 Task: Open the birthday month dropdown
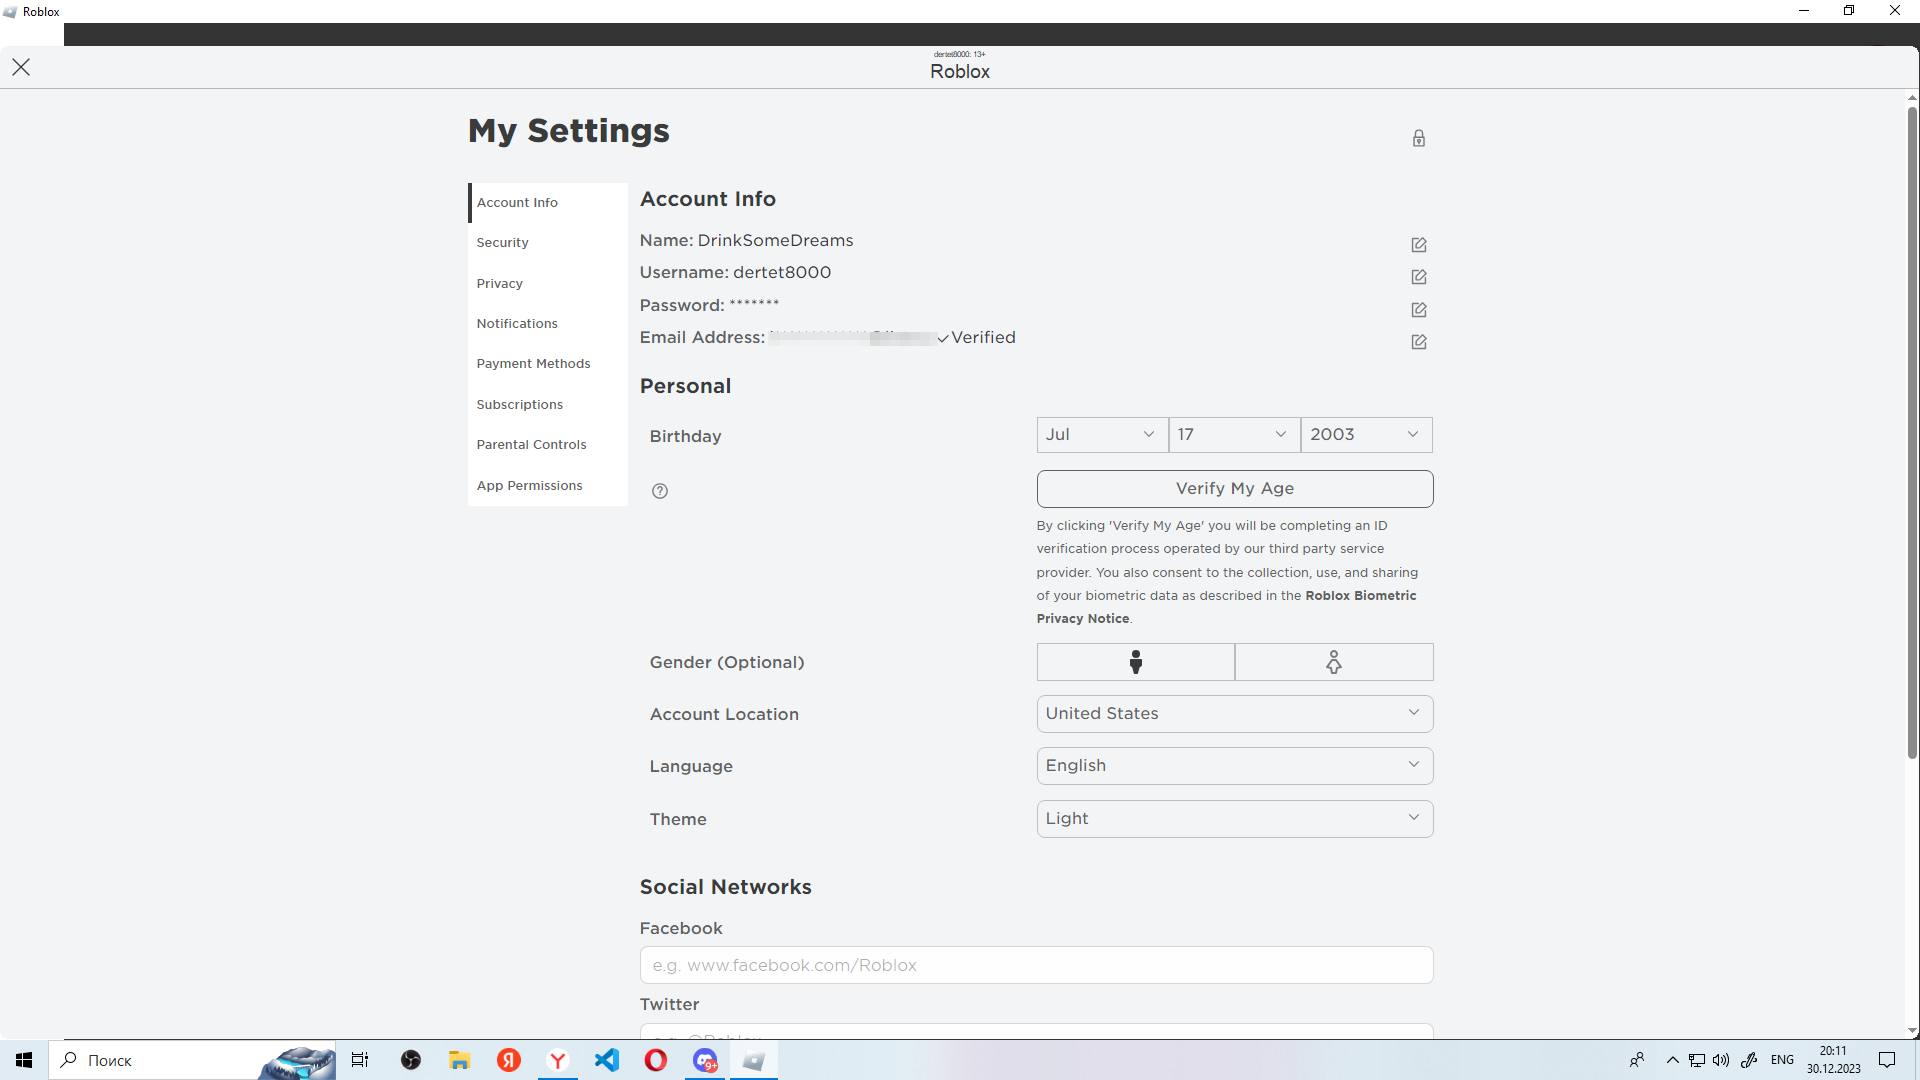[1101, 435]
